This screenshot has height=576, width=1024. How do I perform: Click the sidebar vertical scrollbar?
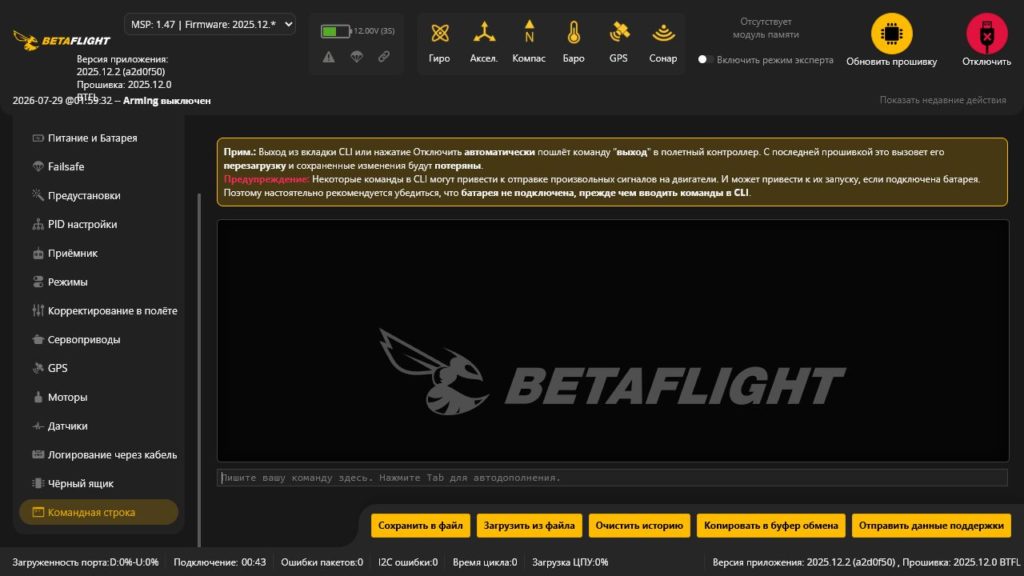199,369
